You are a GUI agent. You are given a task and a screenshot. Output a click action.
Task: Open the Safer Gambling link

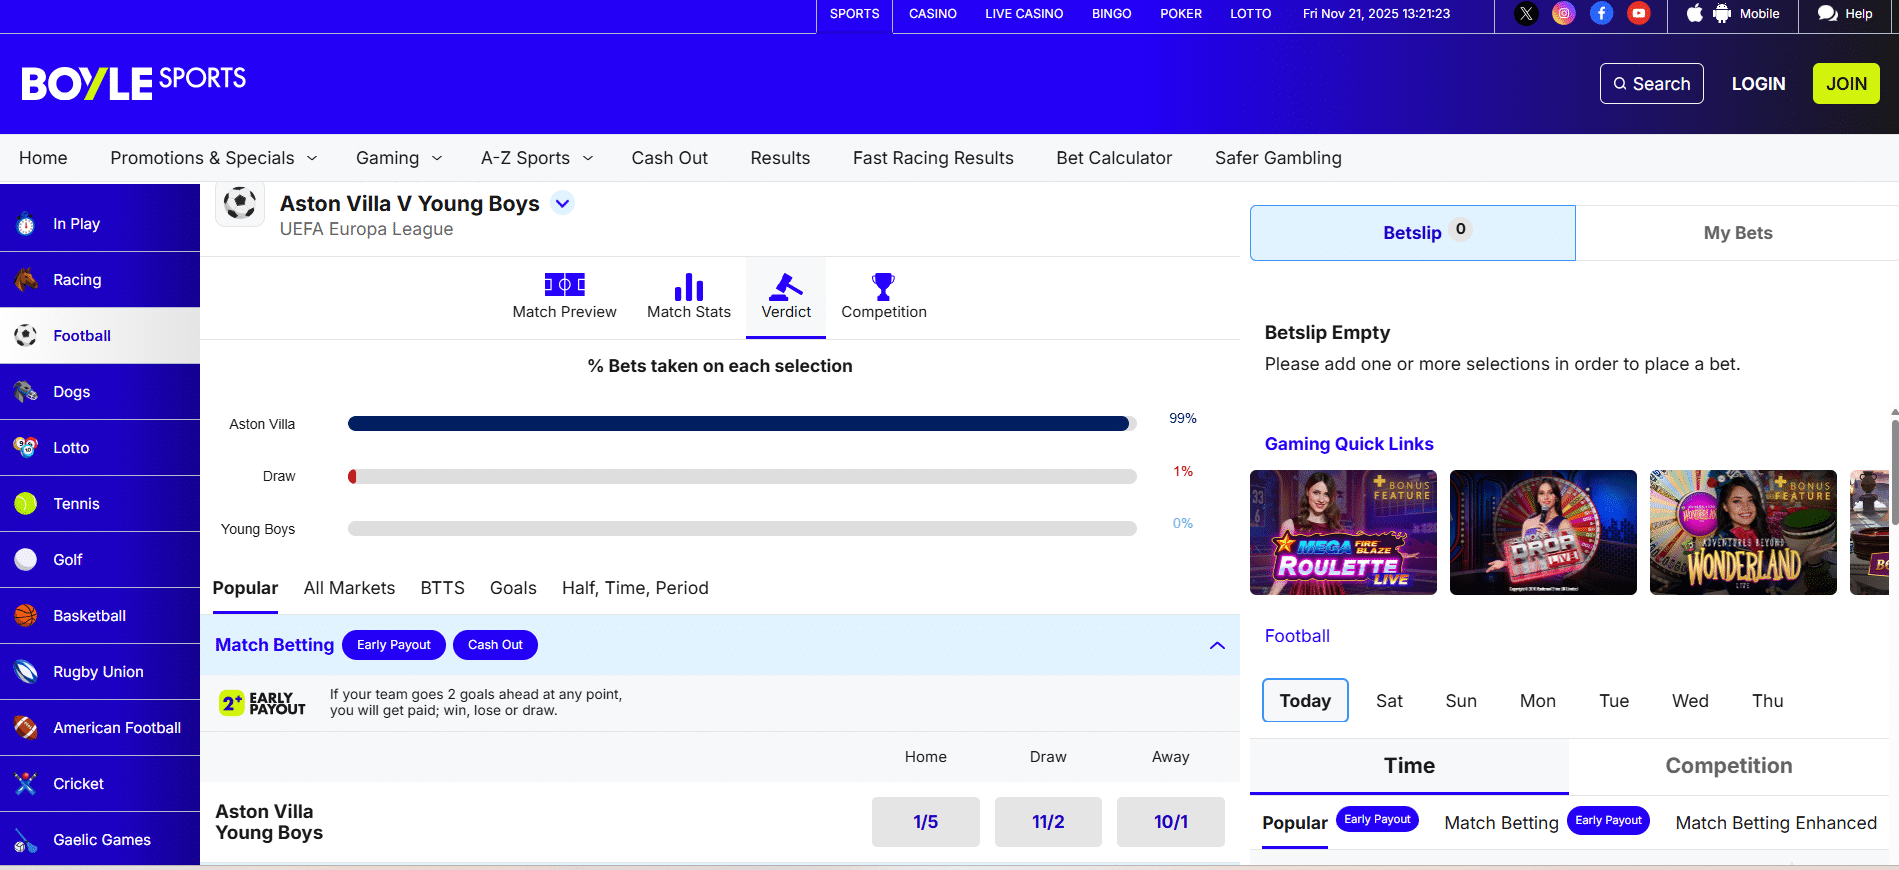(x=1278, y=158)
